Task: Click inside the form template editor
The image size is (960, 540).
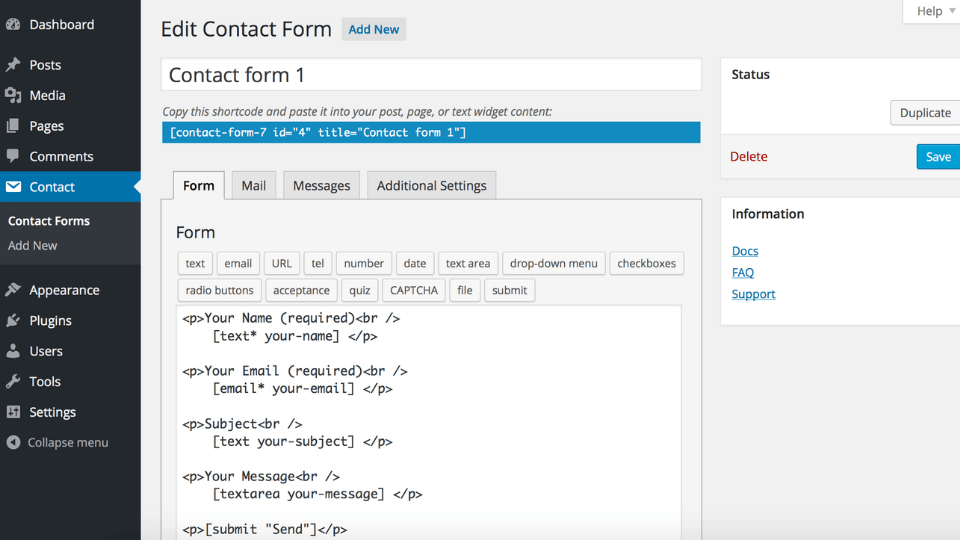Action: pyautogui.click(x=429, y=422)
